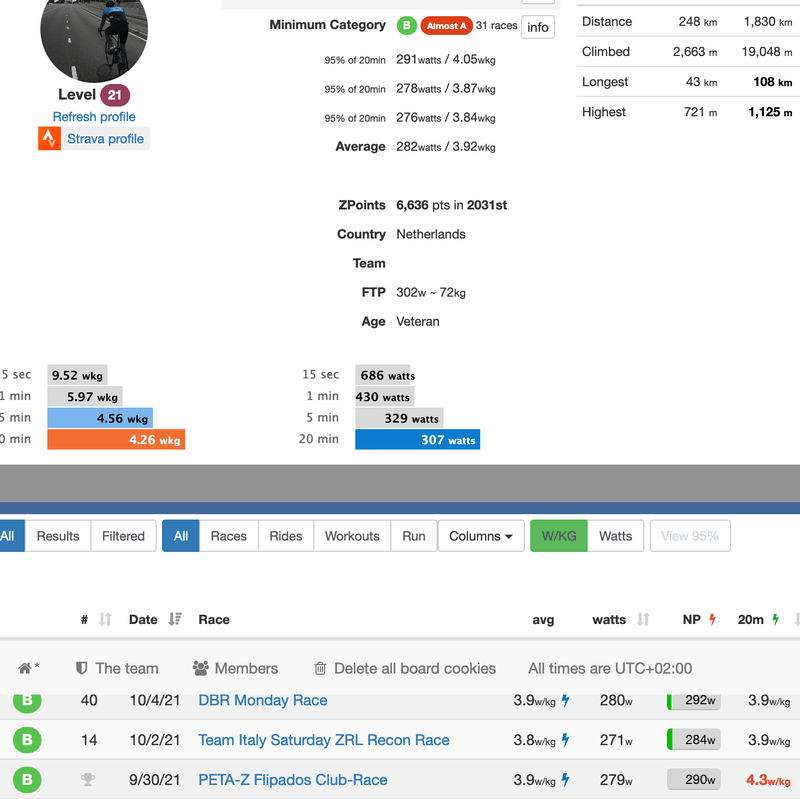Click the 290w NP cell
The height and width of the screenshot is (799, 800).
[x=694, y=780]
